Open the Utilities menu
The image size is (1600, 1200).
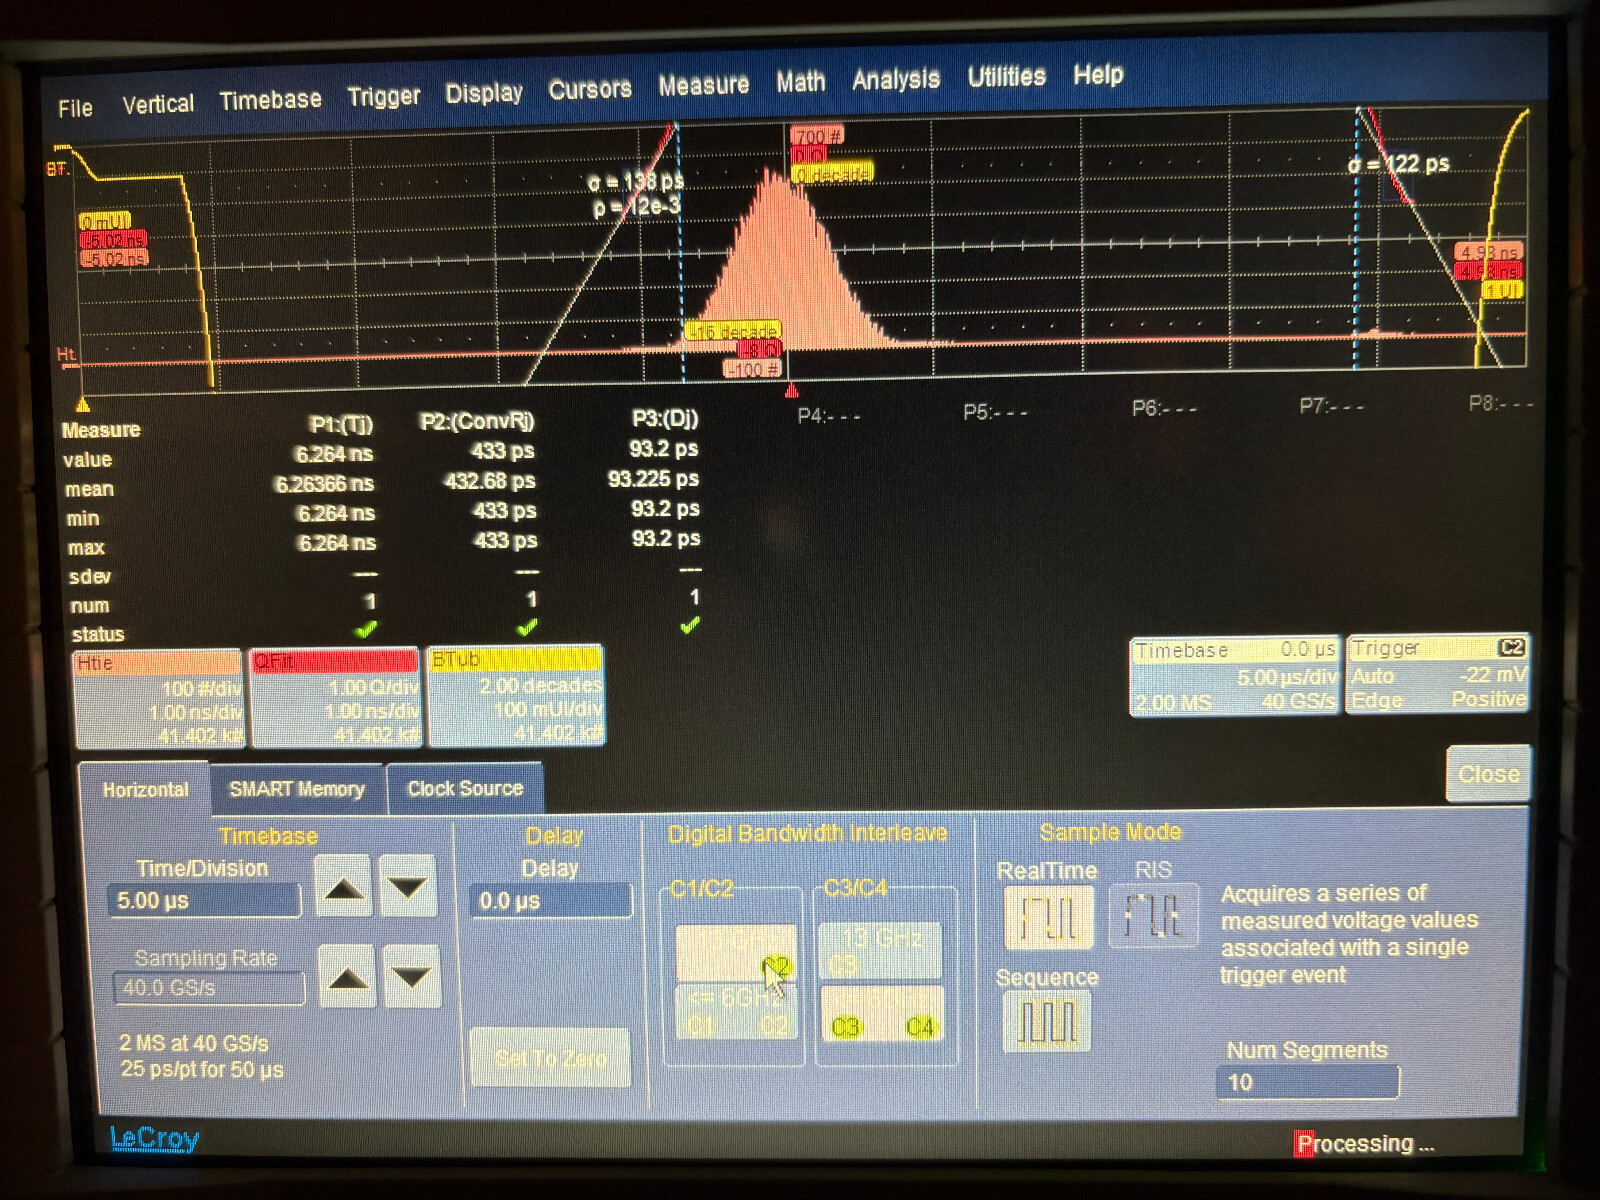(1006, 76)
